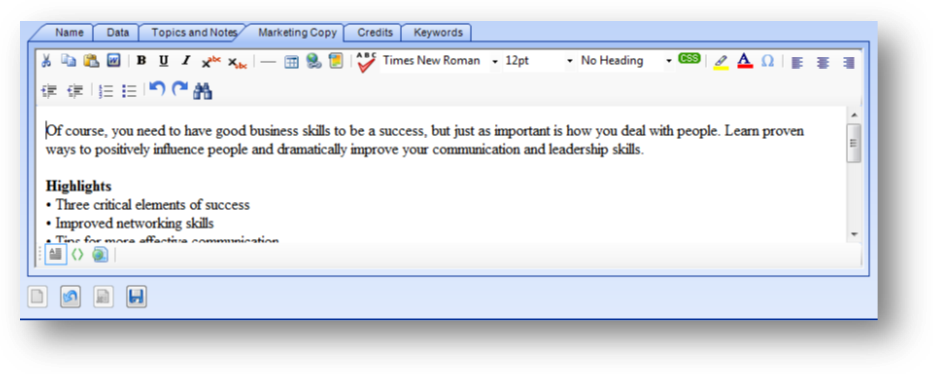This screenshot has width=933, height=374.
Task: Toggle Underline formatting
Action: [164, 61]
